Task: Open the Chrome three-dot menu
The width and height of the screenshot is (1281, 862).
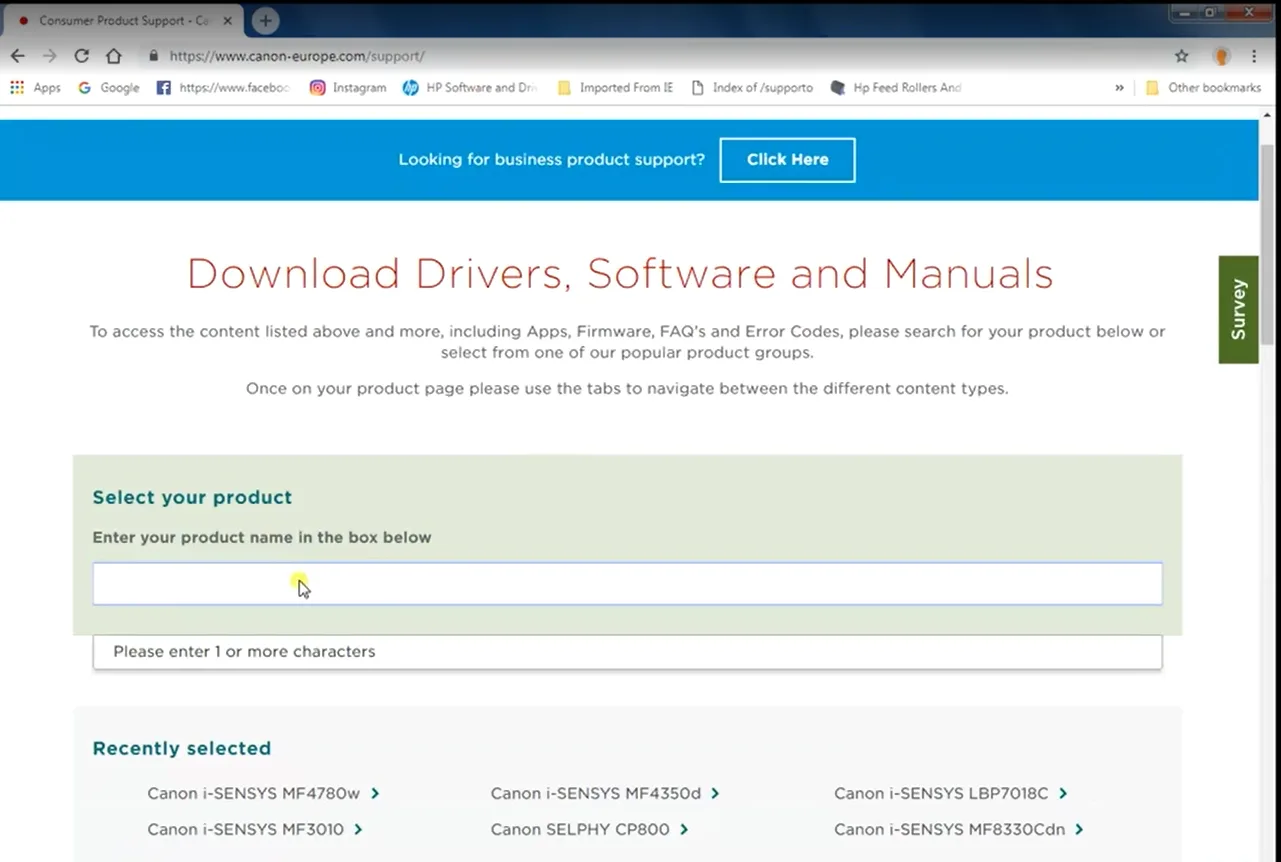Action: [1254, 56]
